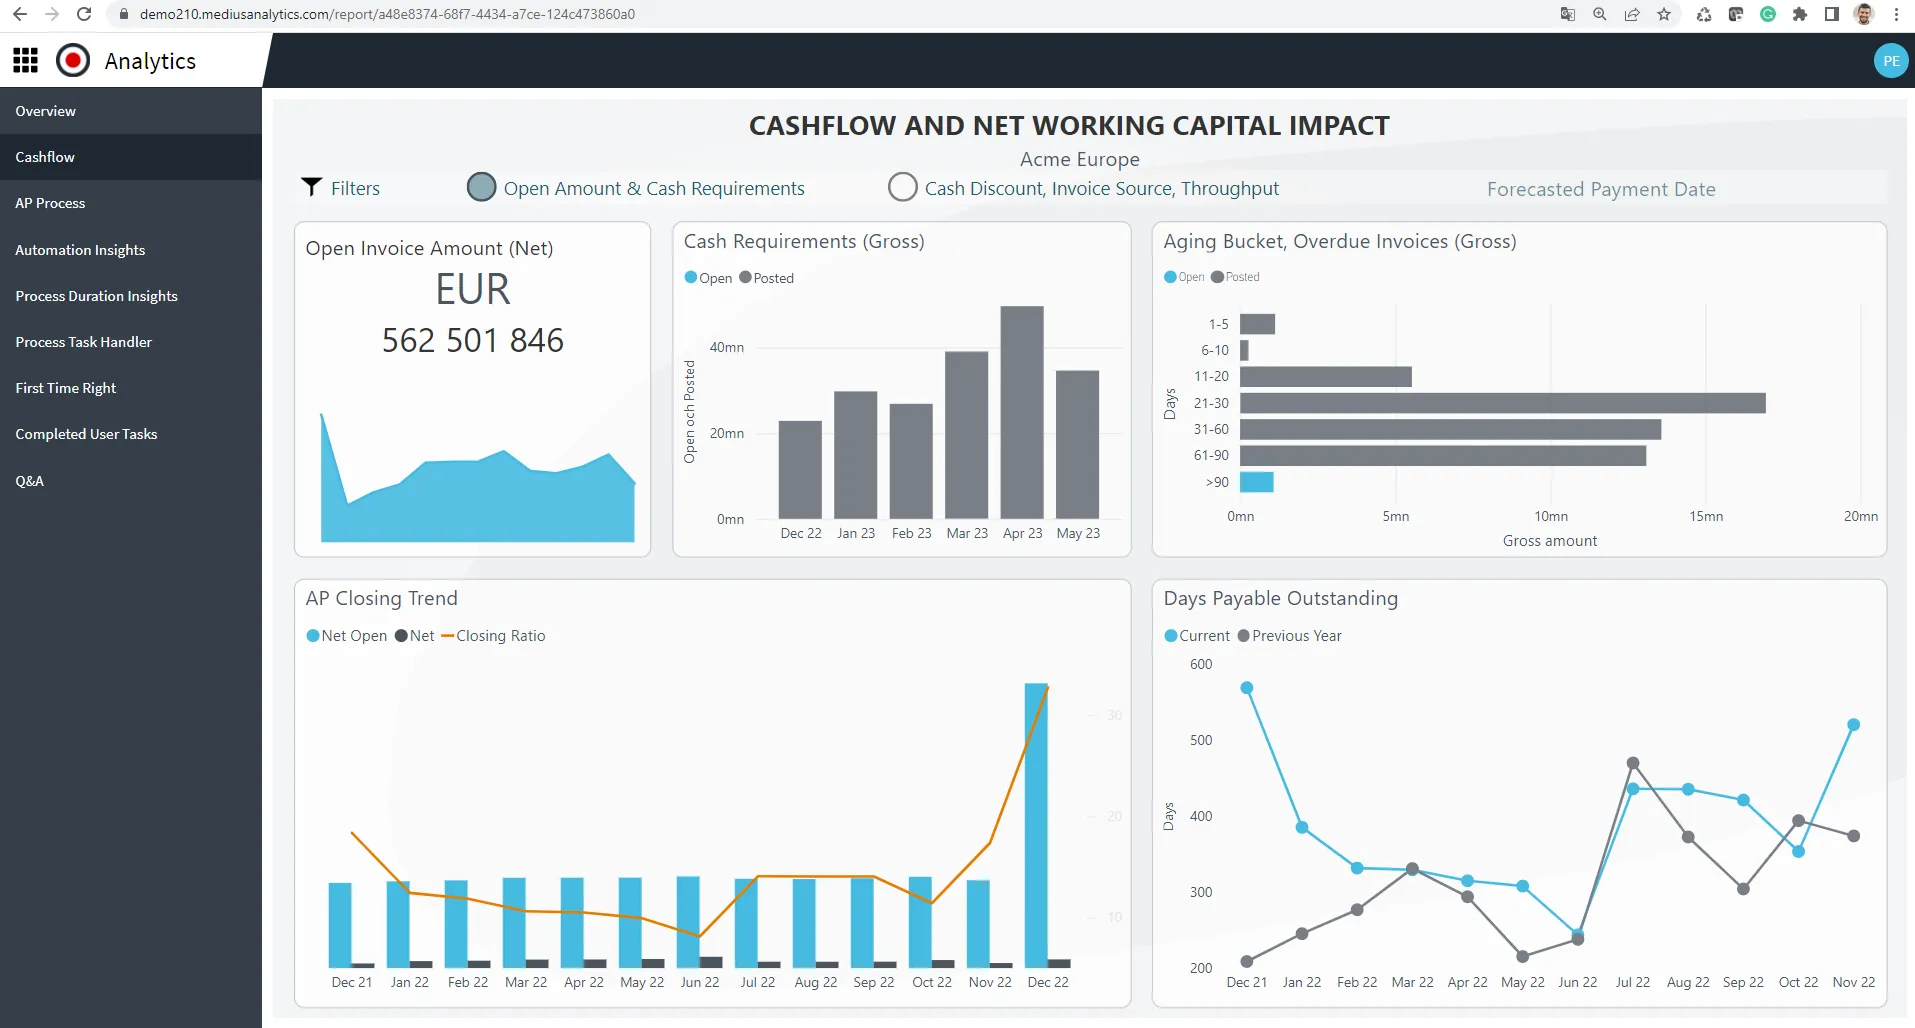The height and width of the screenshot is (1028, 1915).
Task: Open the Grammarly extension icon
Action: pyautogui.click(x=1768, y=14)
